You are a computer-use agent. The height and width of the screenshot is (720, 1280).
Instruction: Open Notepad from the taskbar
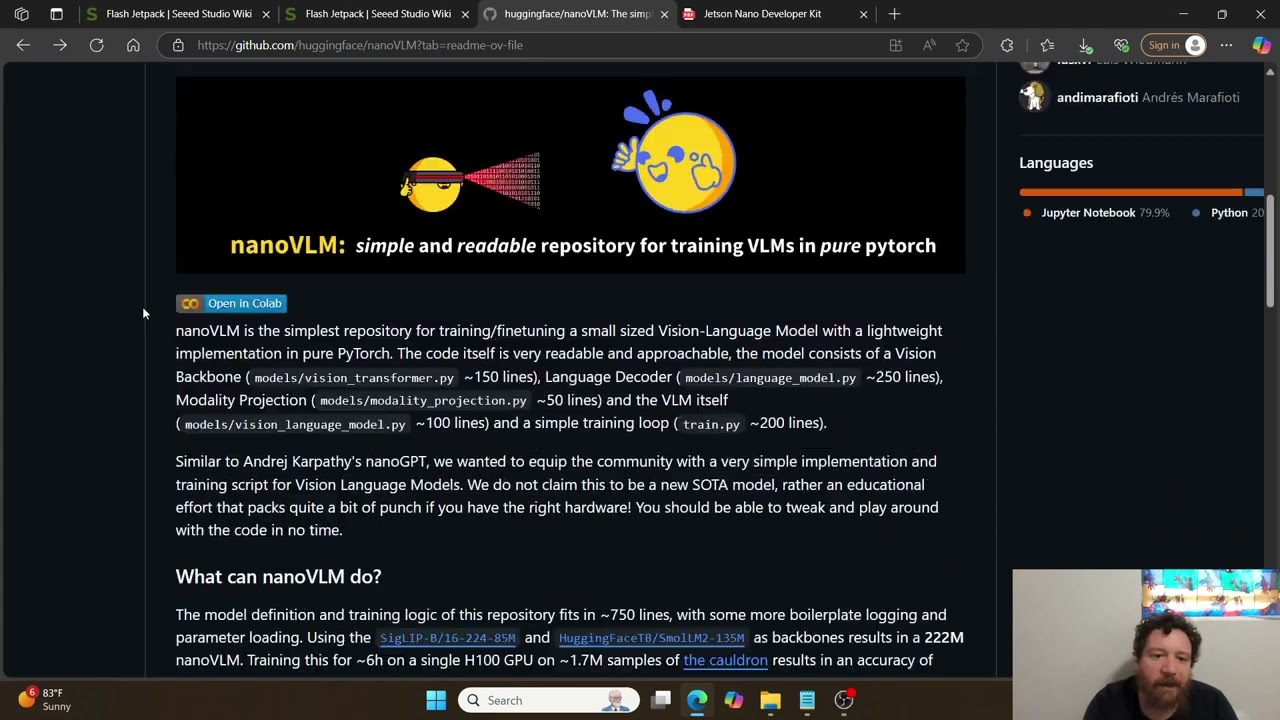[x=807, y=700]
